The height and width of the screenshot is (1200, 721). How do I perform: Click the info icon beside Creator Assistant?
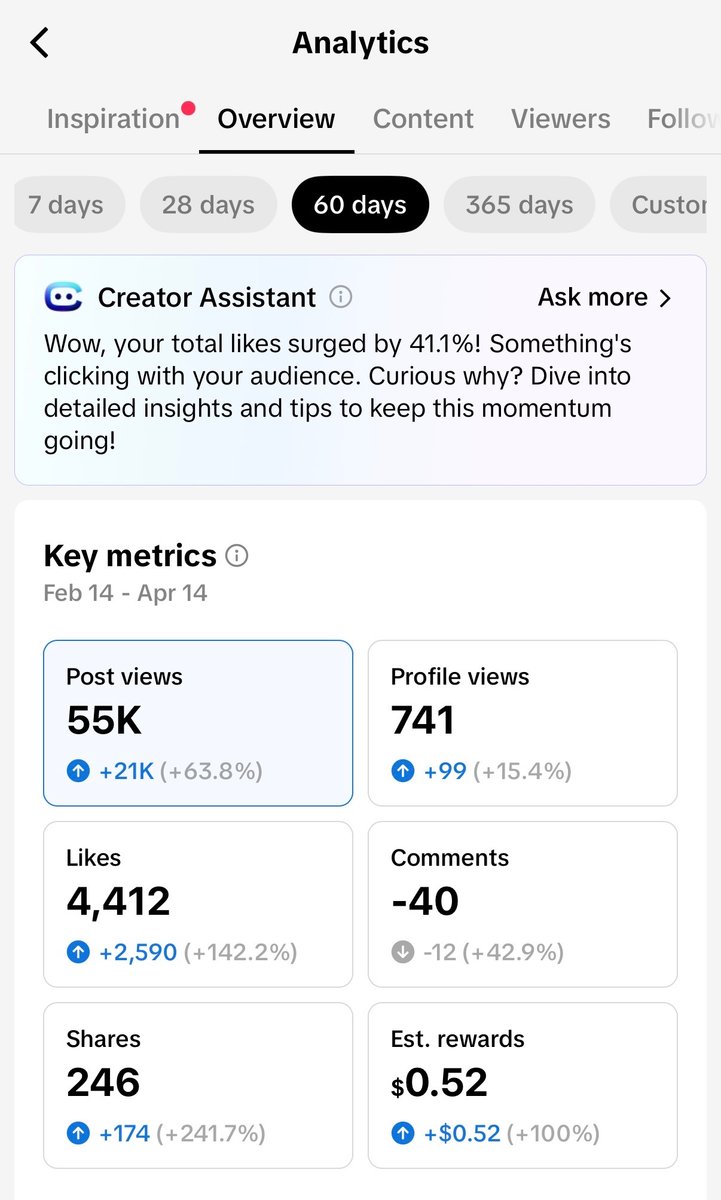pyautogui.click(x=339, y=297)
